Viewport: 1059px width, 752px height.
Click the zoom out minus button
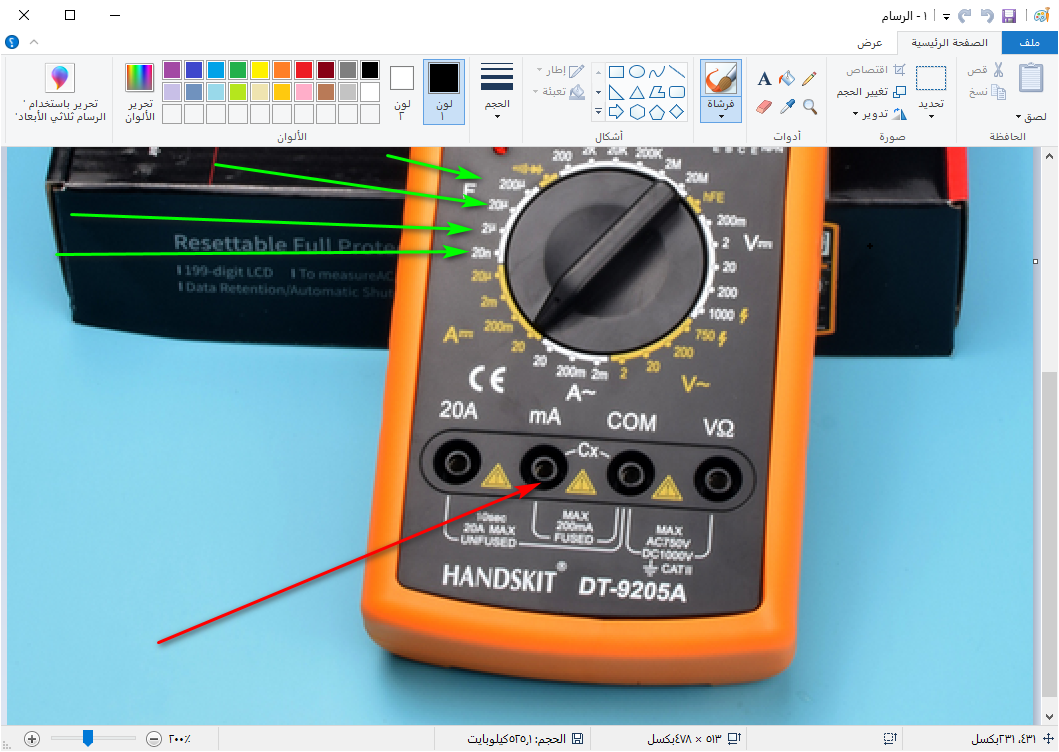click(x=153, y=739)
